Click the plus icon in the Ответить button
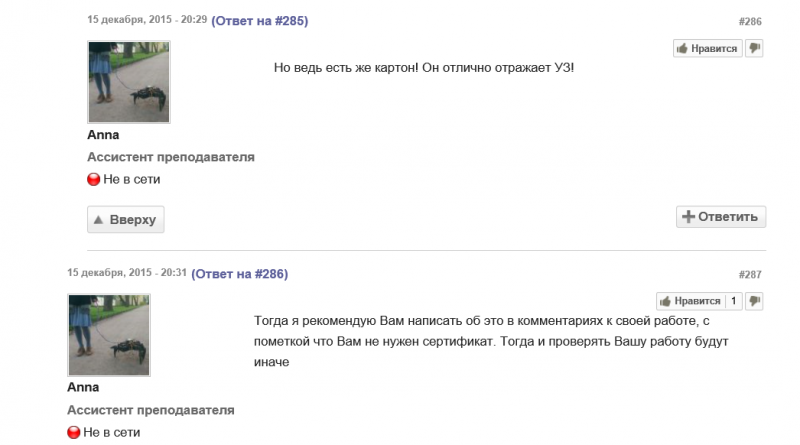This screenshot has width=800, height=445. click(x=688, y=216)
